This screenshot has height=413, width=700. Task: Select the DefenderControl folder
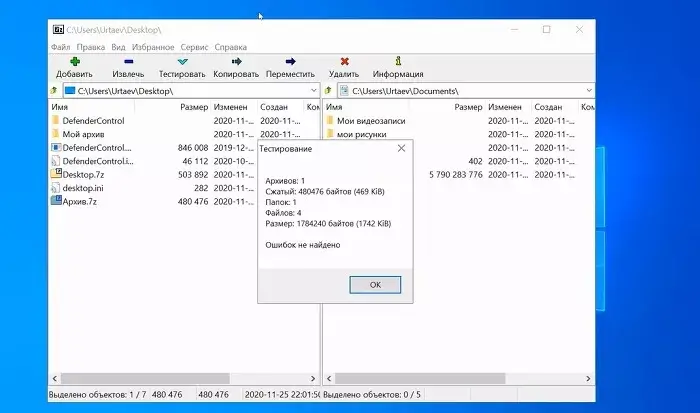click(x=92, y=121)
